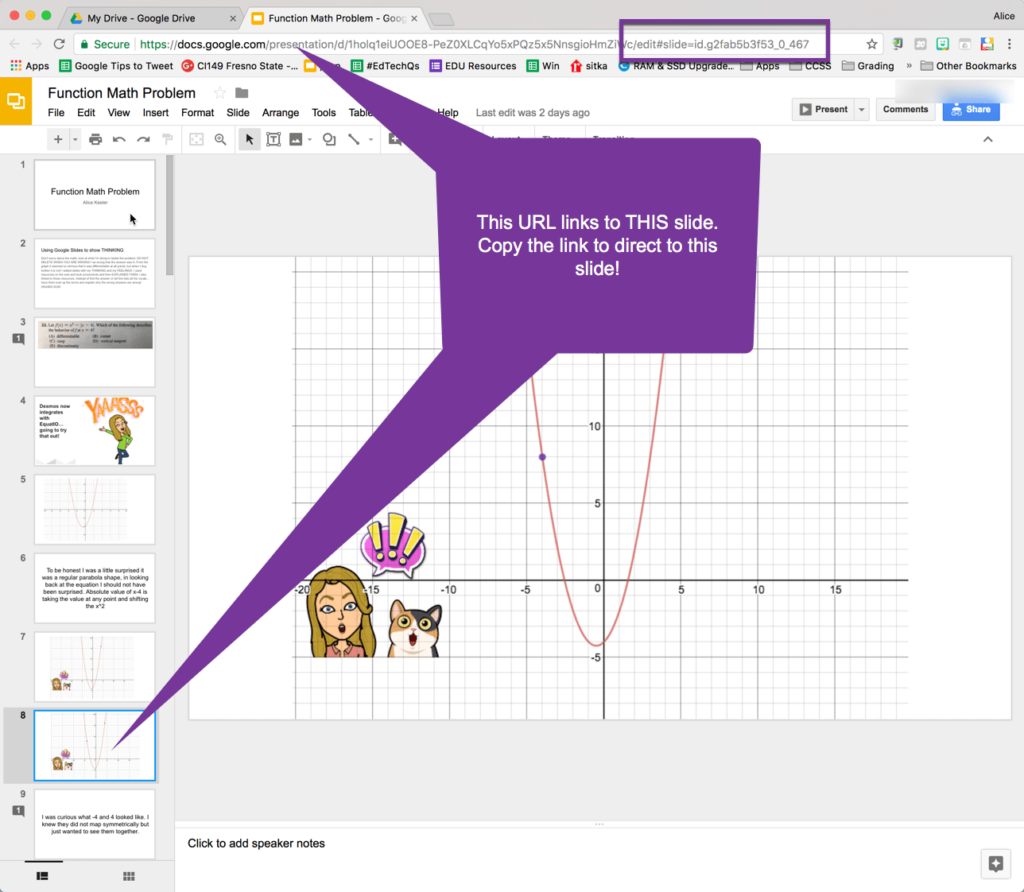This screenshot has width=1024, height=892.
Task: Open the Other Bookmarks folder
Action: coord(968,65)
